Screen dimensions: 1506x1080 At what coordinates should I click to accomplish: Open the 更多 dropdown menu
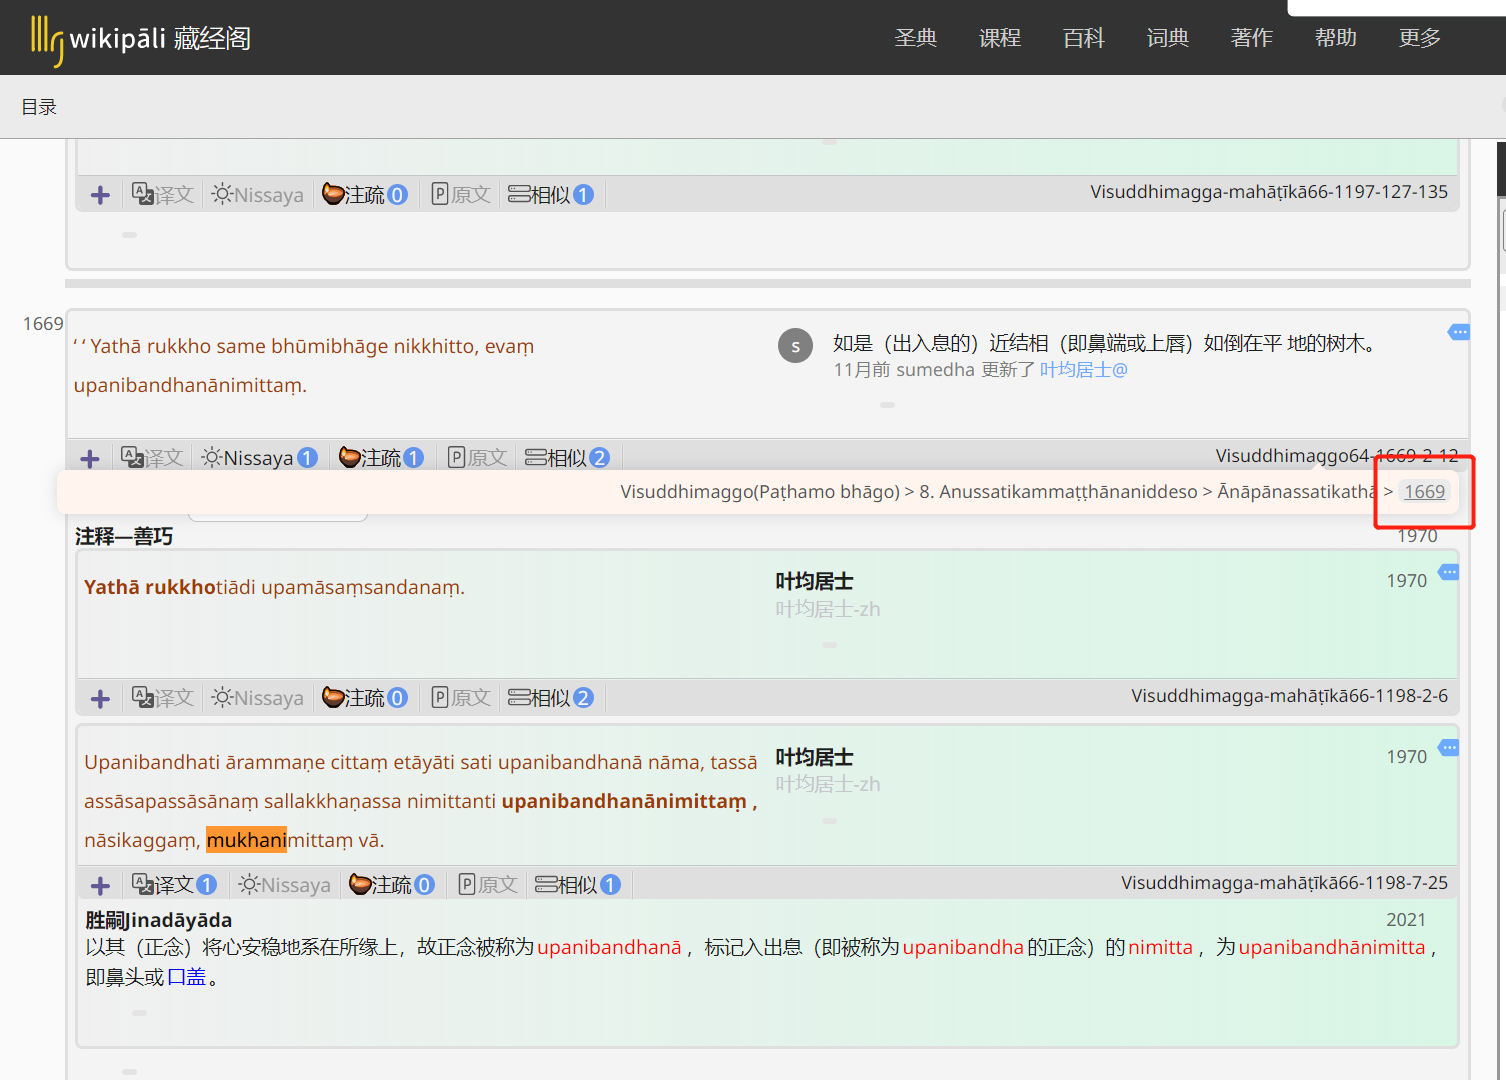pos(1419,37)
